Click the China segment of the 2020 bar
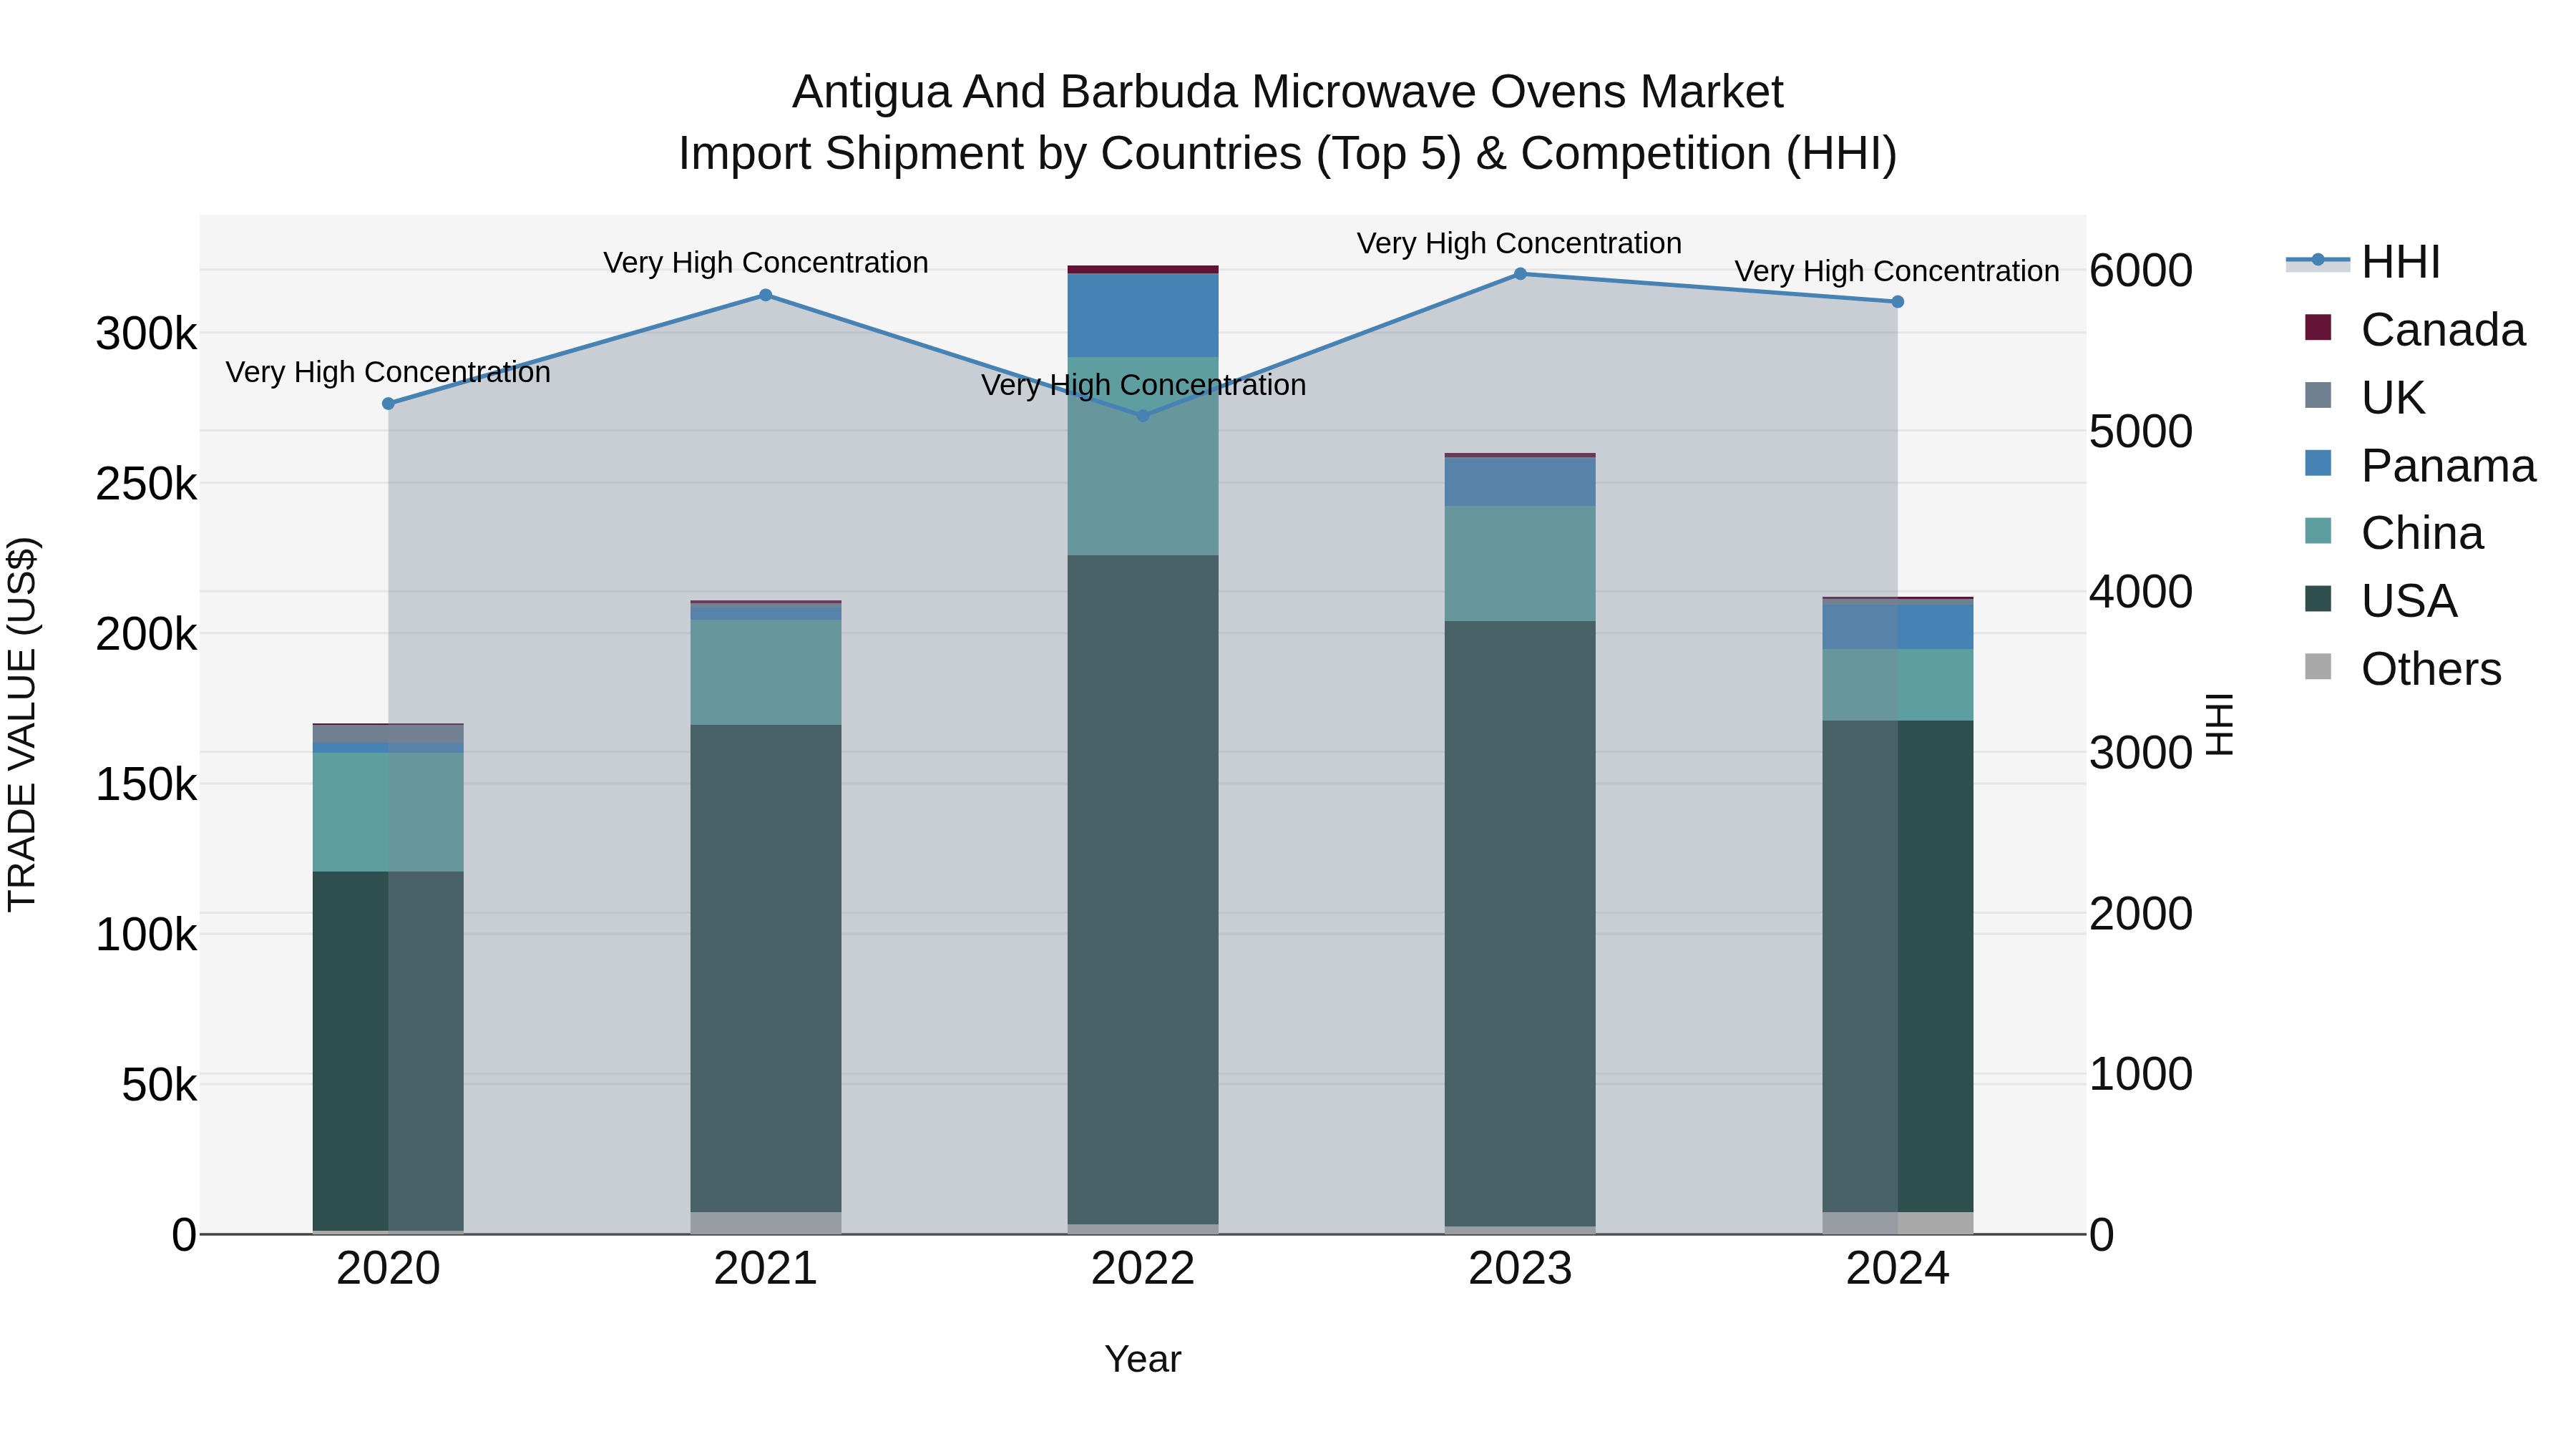 [x=388, y=812]
